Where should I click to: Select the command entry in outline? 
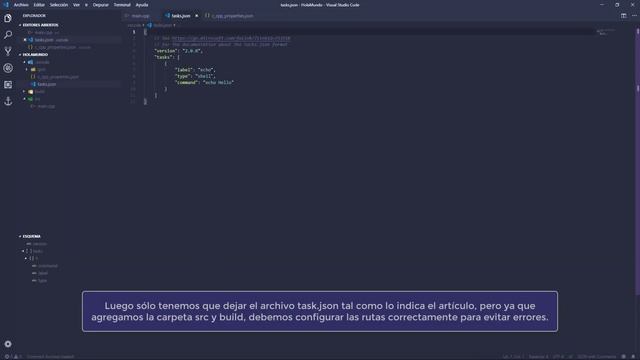pyautogui.click(x=47, y=266)
